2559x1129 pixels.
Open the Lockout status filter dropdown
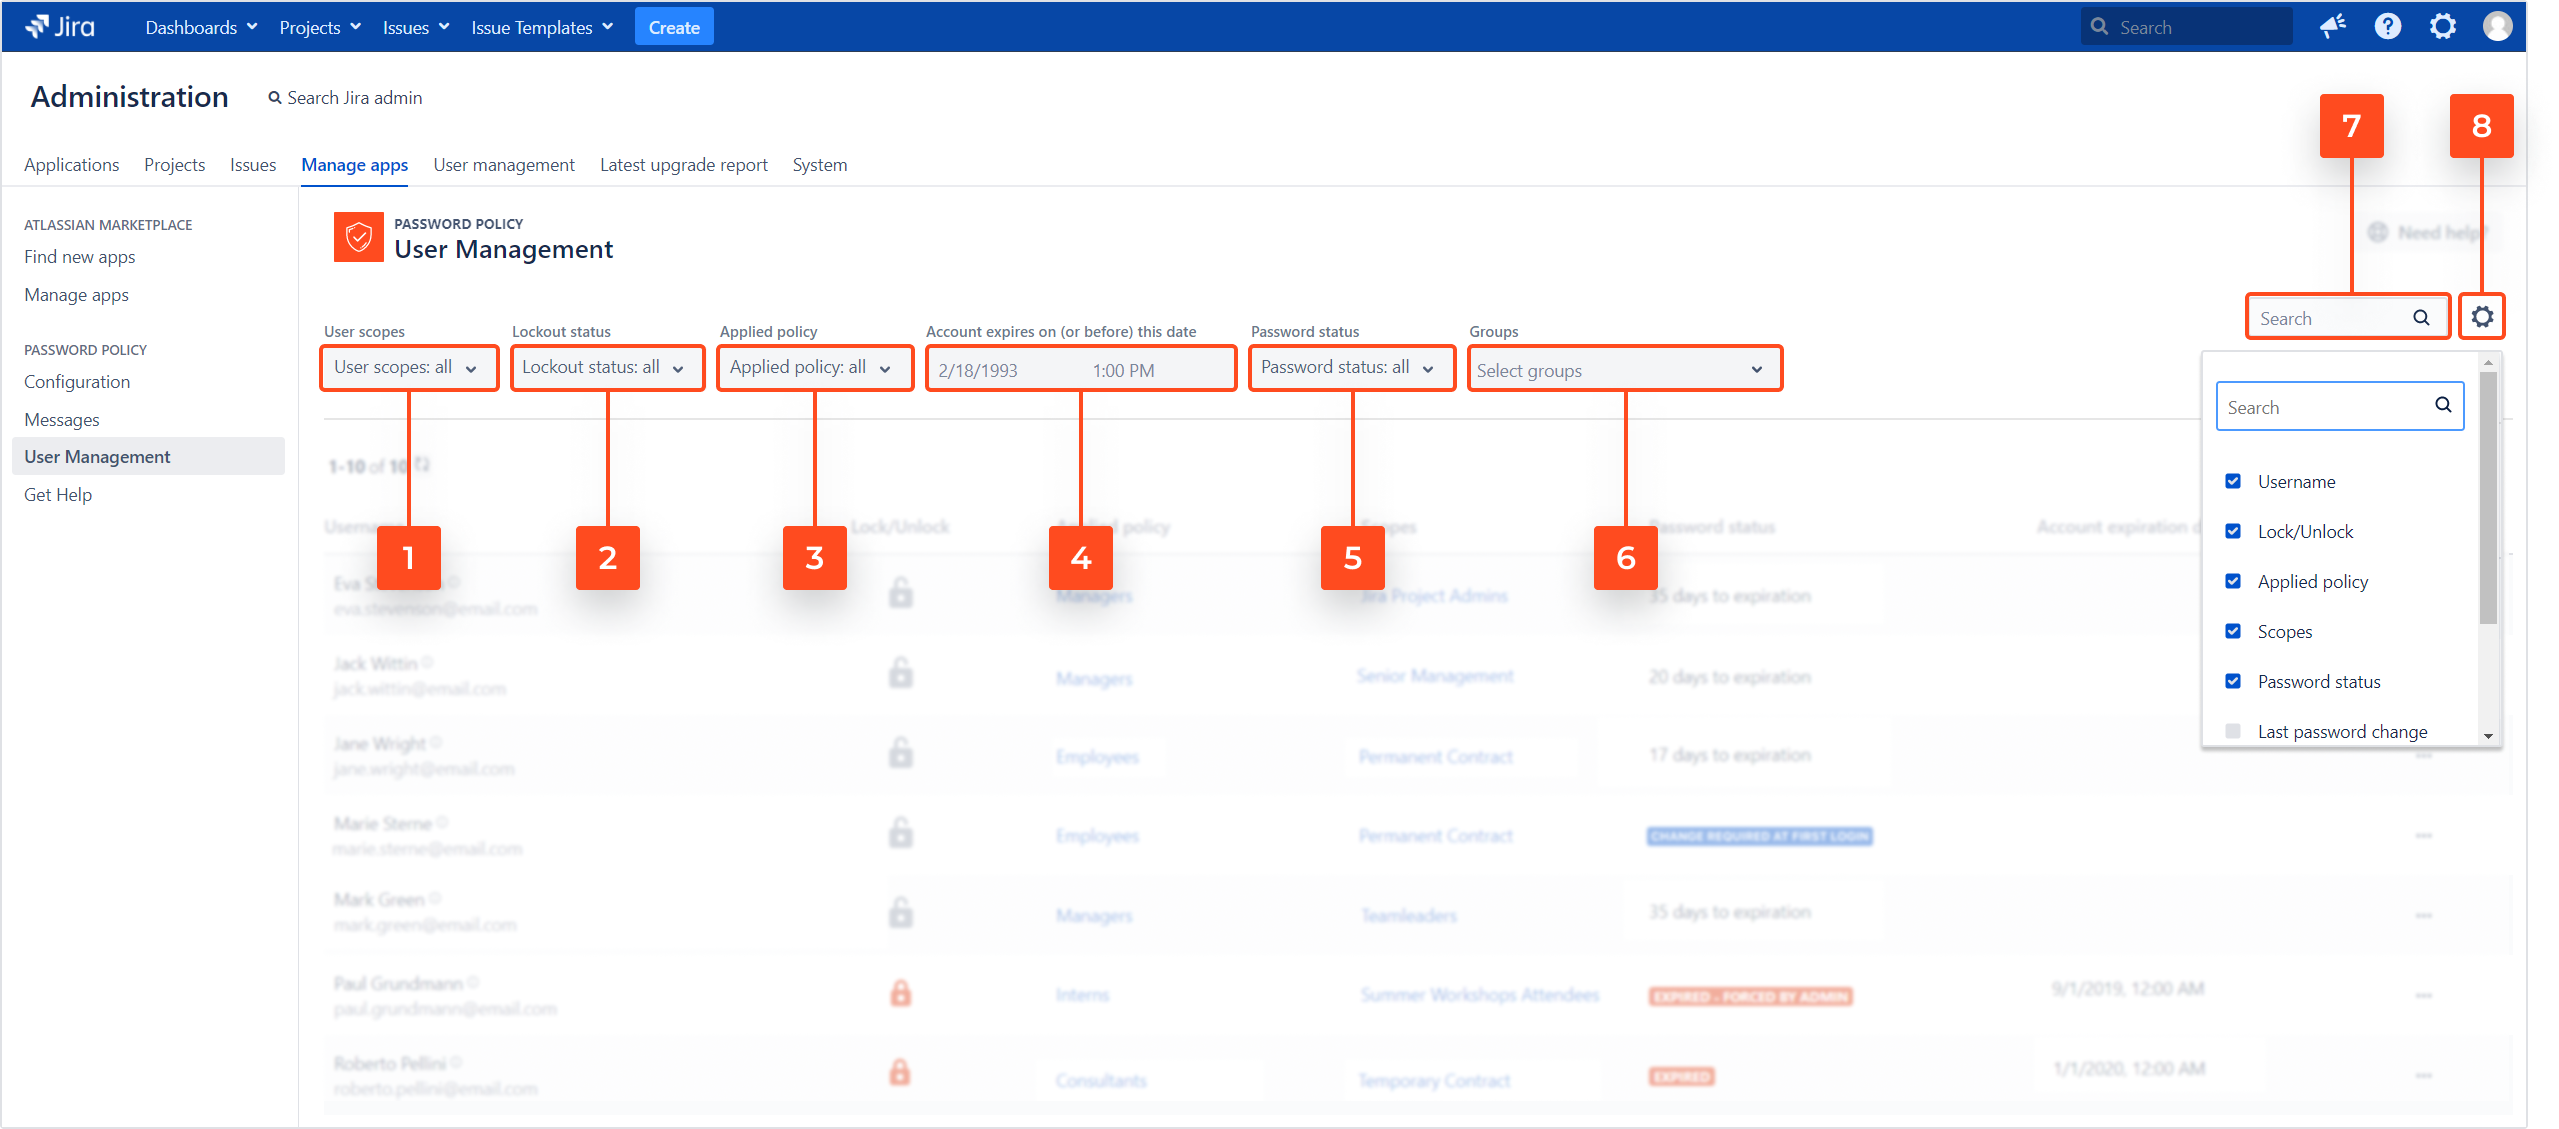click(x=606, y=367)
